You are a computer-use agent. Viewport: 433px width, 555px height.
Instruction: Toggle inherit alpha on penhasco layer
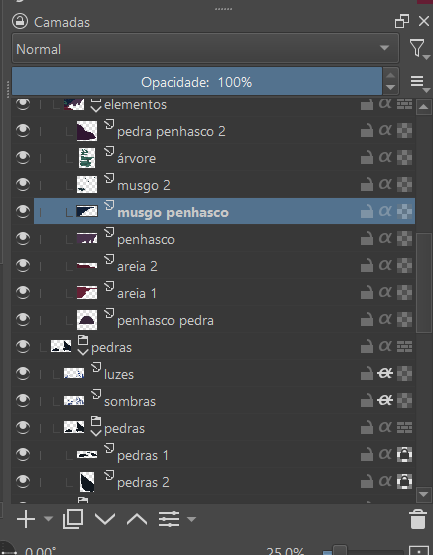pyautogui.click(x=385, y=239)
